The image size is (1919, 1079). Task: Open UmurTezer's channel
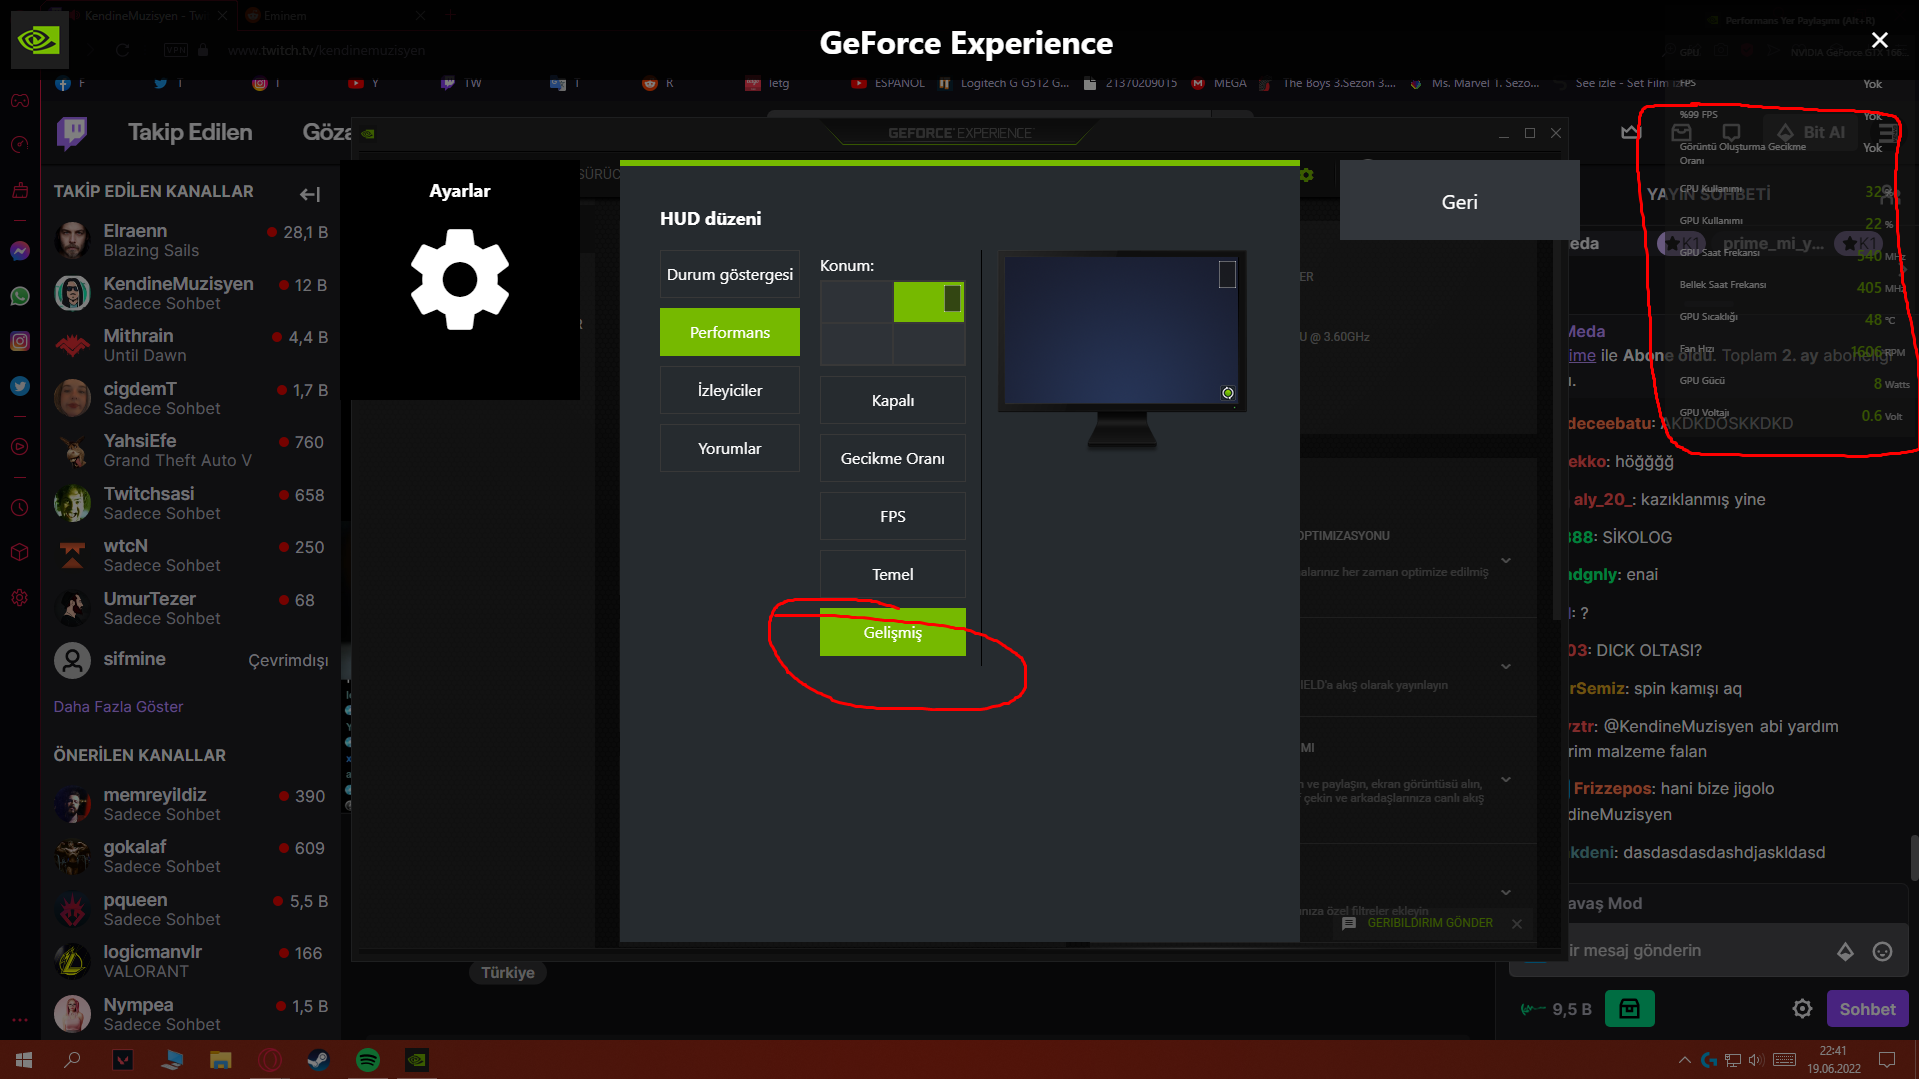point(190,608)
